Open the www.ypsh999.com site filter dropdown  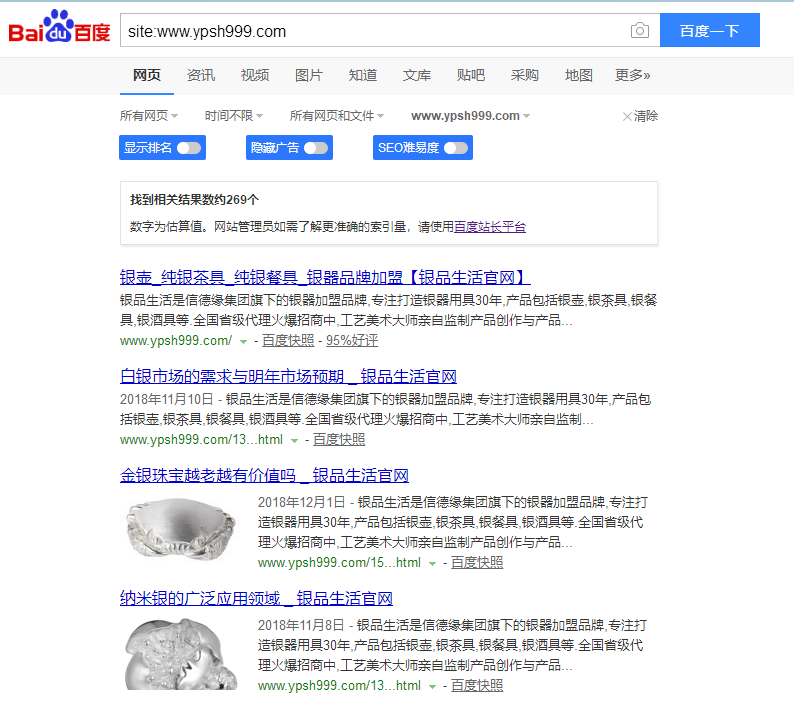tap(470, 116)
